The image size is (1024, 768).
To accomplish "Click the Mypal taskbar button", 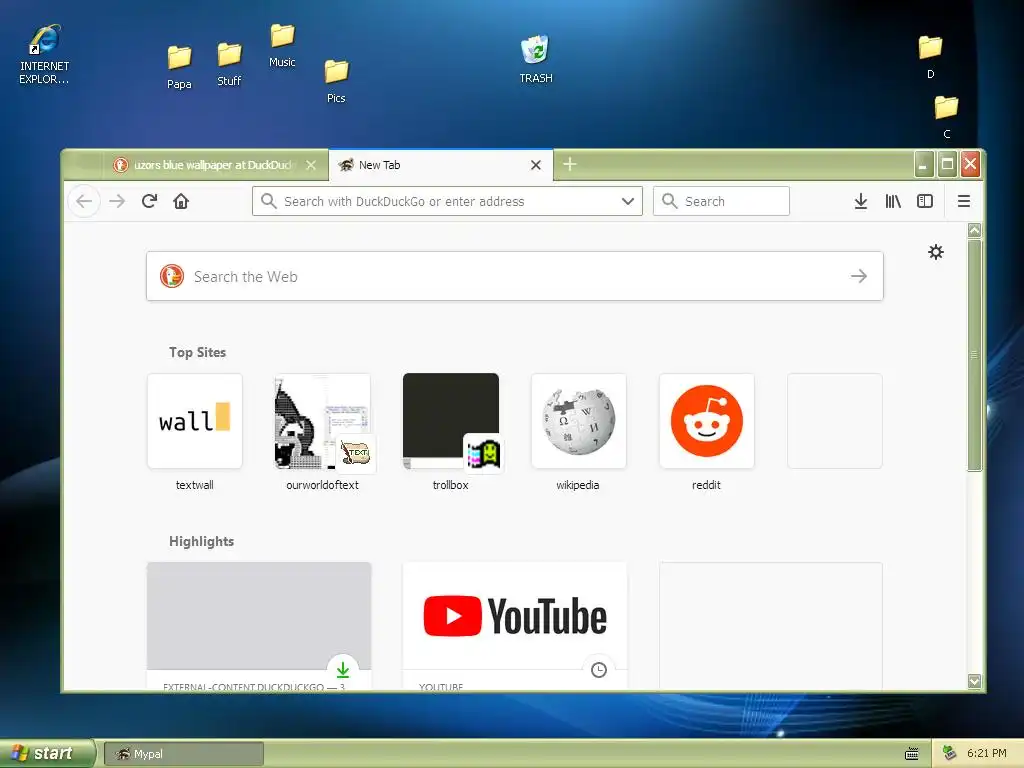I will [184, 754].
